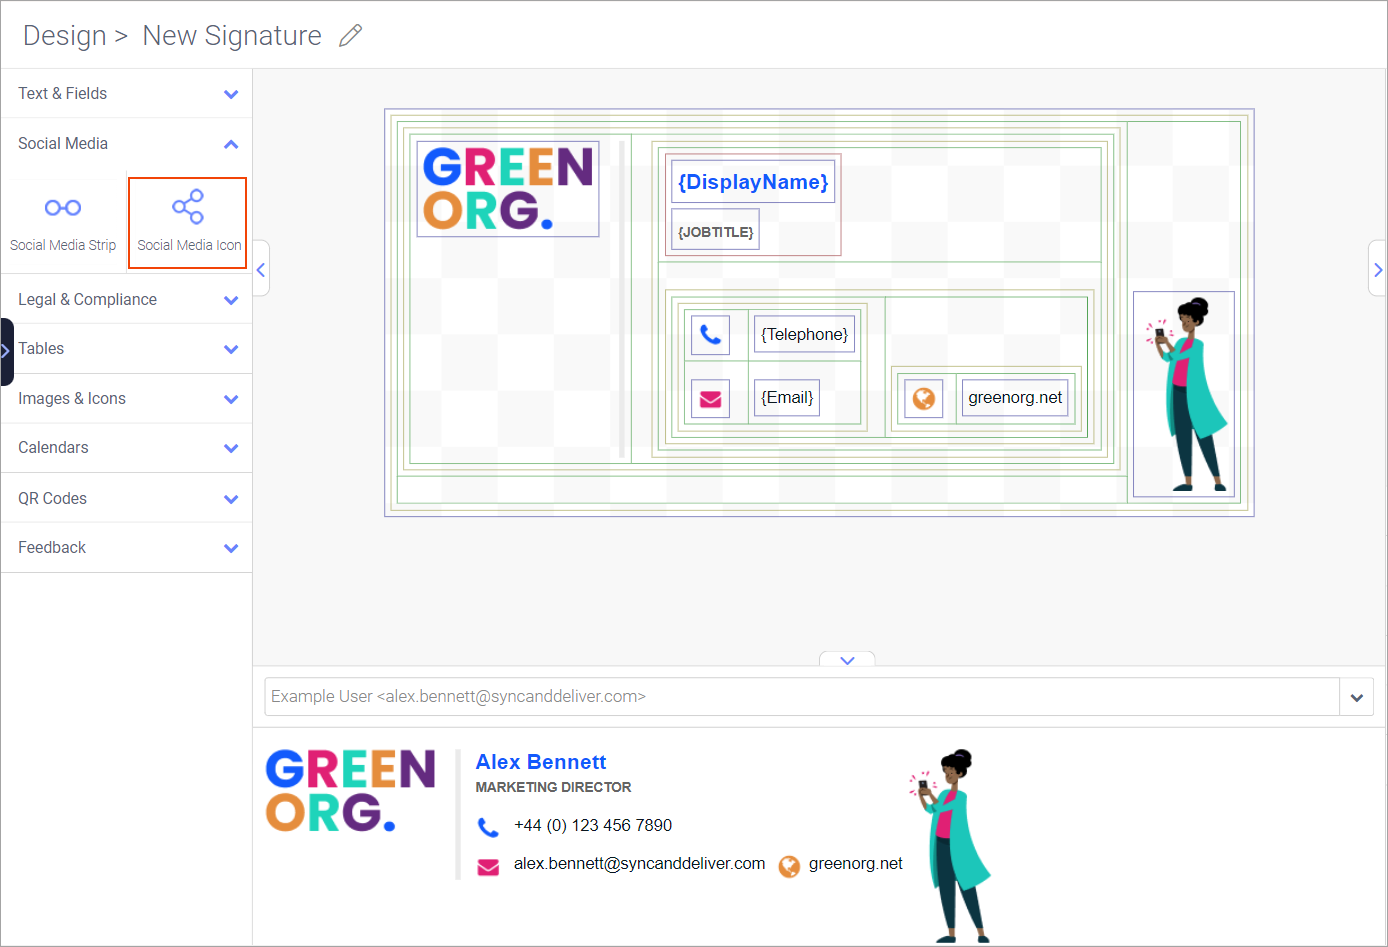The image size is (1388, 947).
Task: Click the orange globe icon in canvas
Action: tap(923, 398)
